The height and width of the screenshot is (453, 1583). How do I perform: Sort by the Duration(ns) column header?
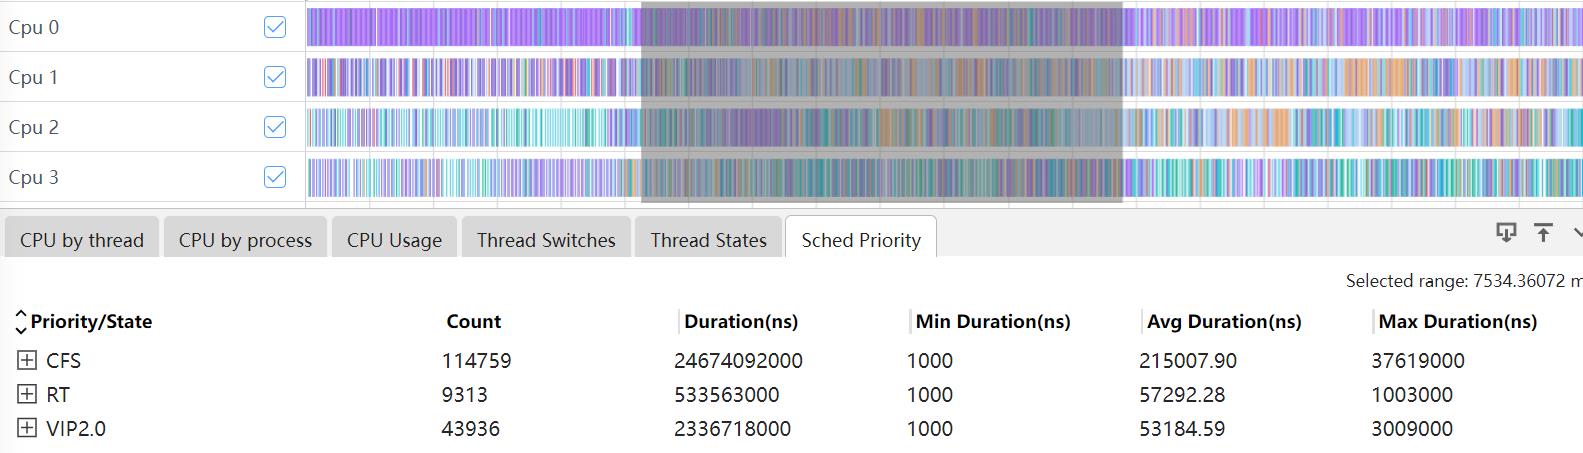(741, 322)
